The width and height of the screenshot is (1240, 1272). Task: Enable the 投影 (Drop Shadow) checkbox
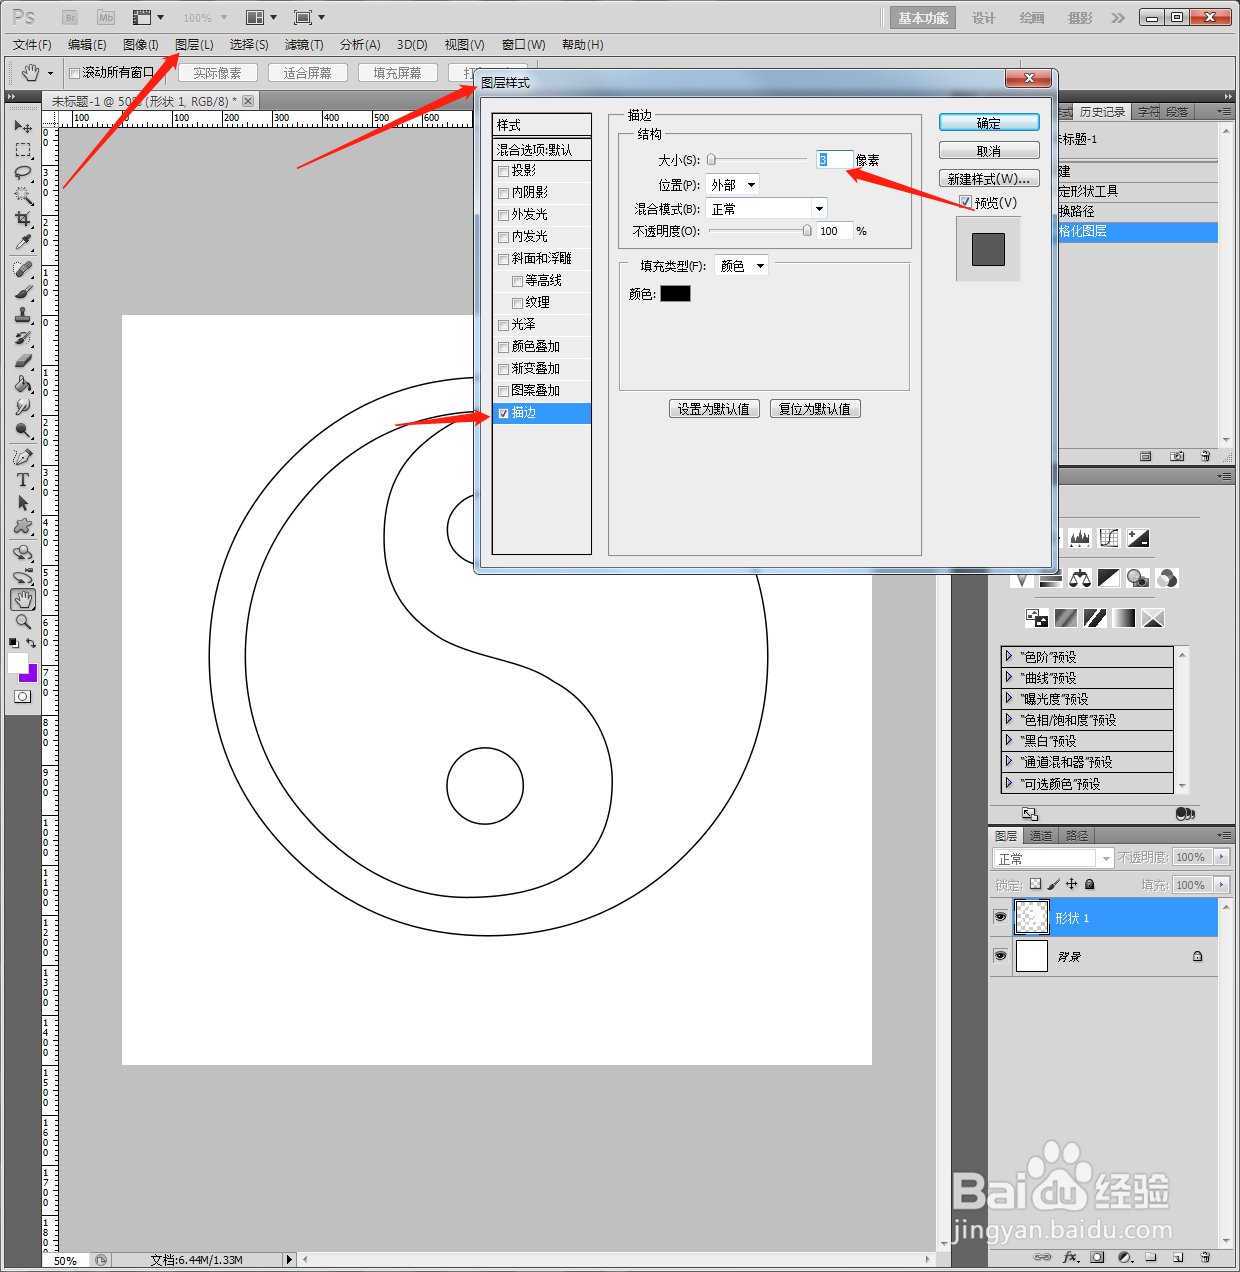pyautogui.click(x=503, y=171)
